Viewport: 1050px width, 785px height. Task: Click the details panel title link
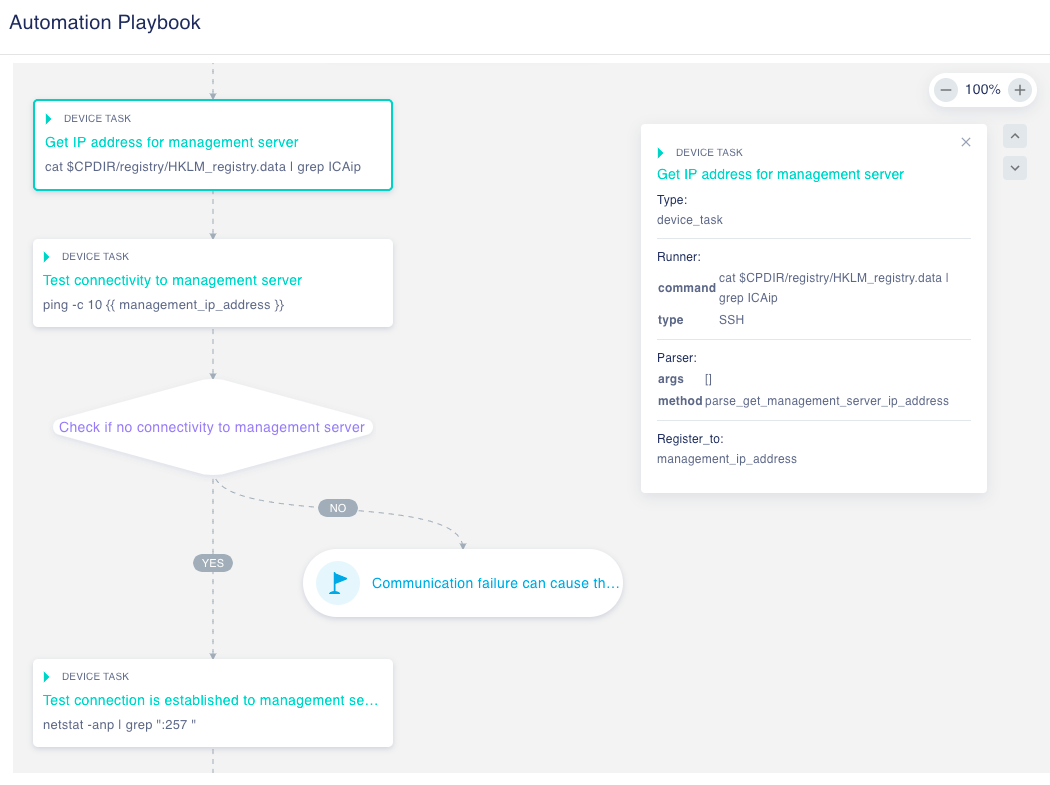[x=780, y=174]
